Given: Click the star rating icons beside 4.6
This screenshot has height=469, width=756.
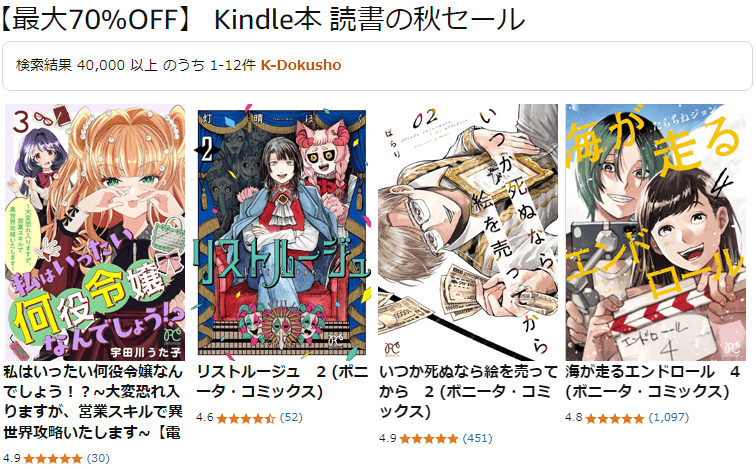Looking at the screenshot, I should 246,418.
